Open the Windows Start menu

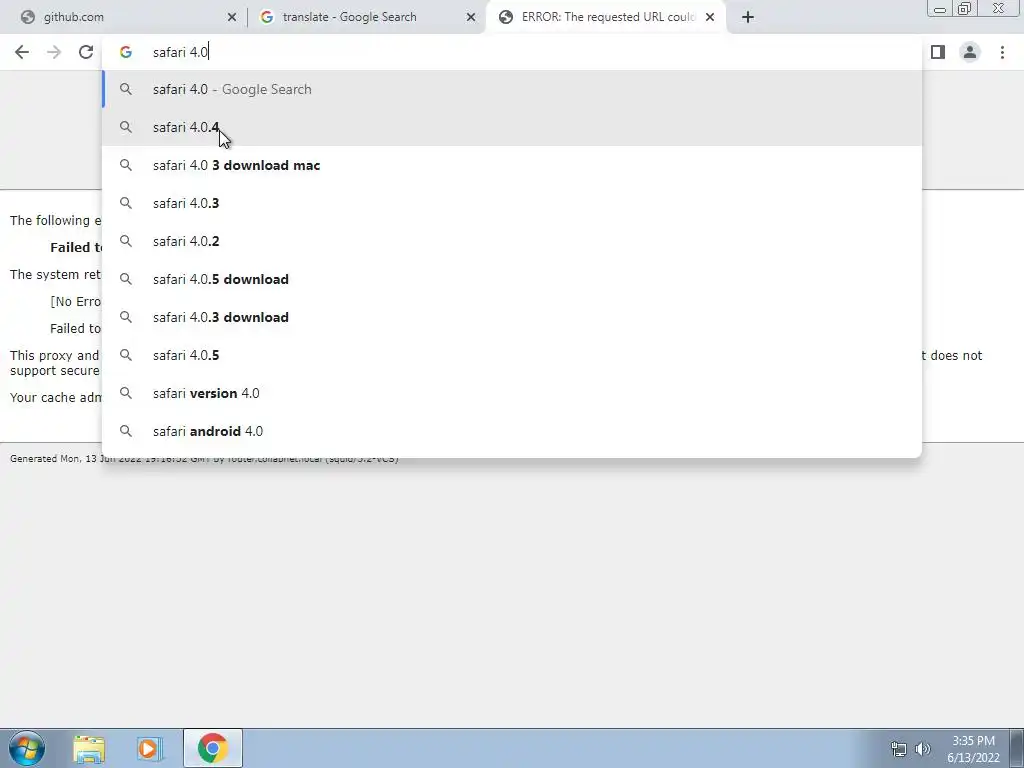click(27, 748)
